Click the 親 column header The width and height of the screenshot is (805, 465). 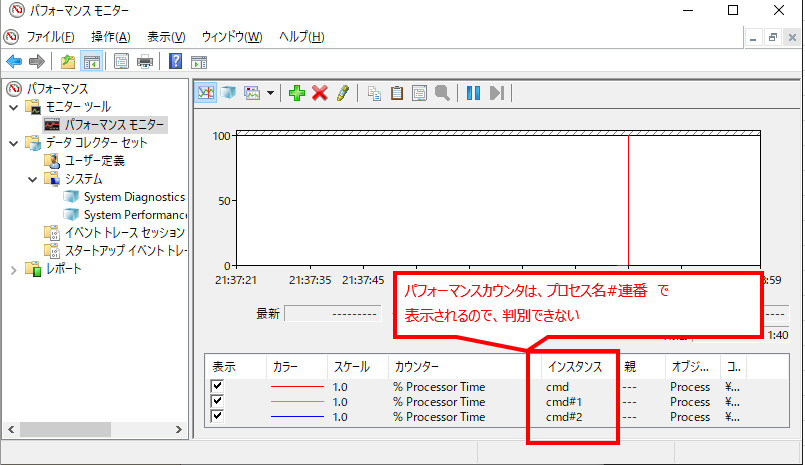pyautogui.click(x=642, y=366)
